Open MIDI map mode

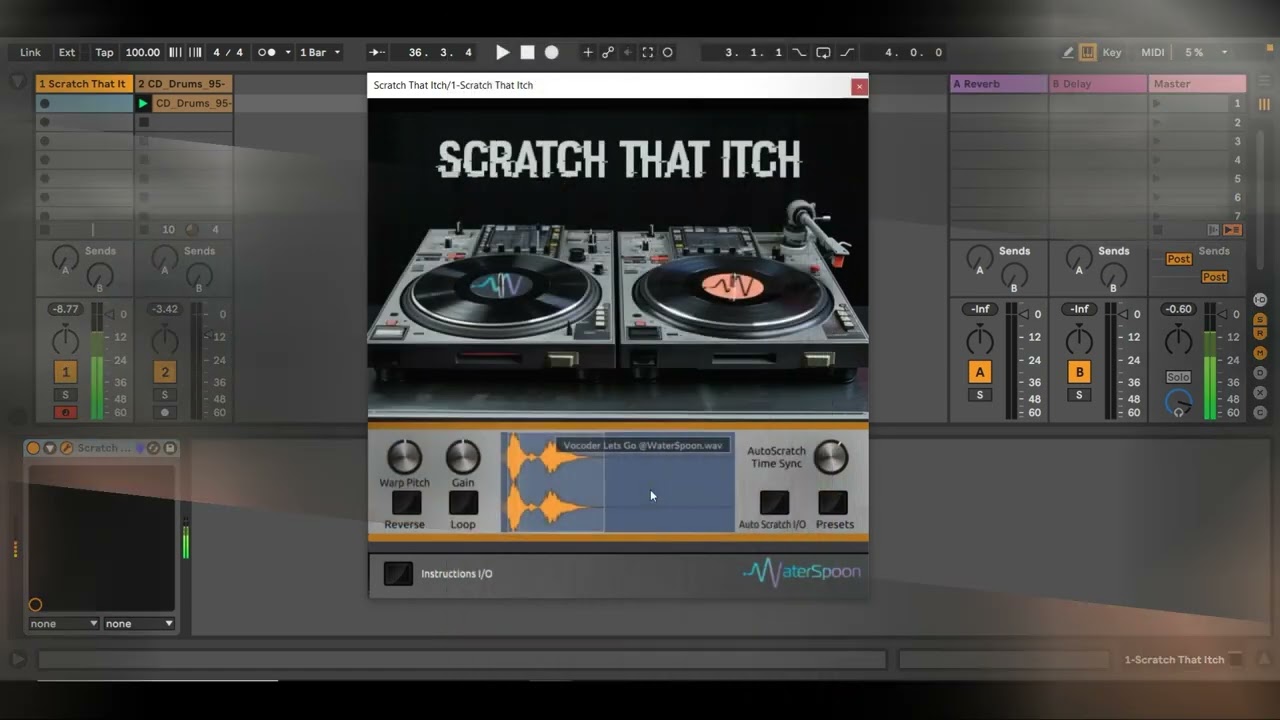[1152, 52]
